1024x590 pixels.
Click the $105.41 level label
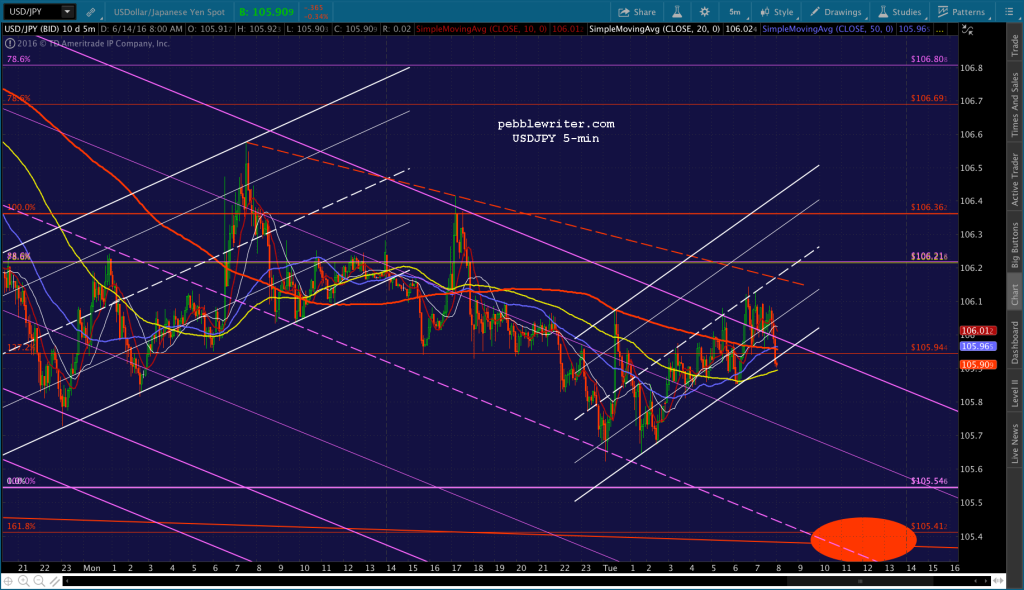click(x=929, y=526)
